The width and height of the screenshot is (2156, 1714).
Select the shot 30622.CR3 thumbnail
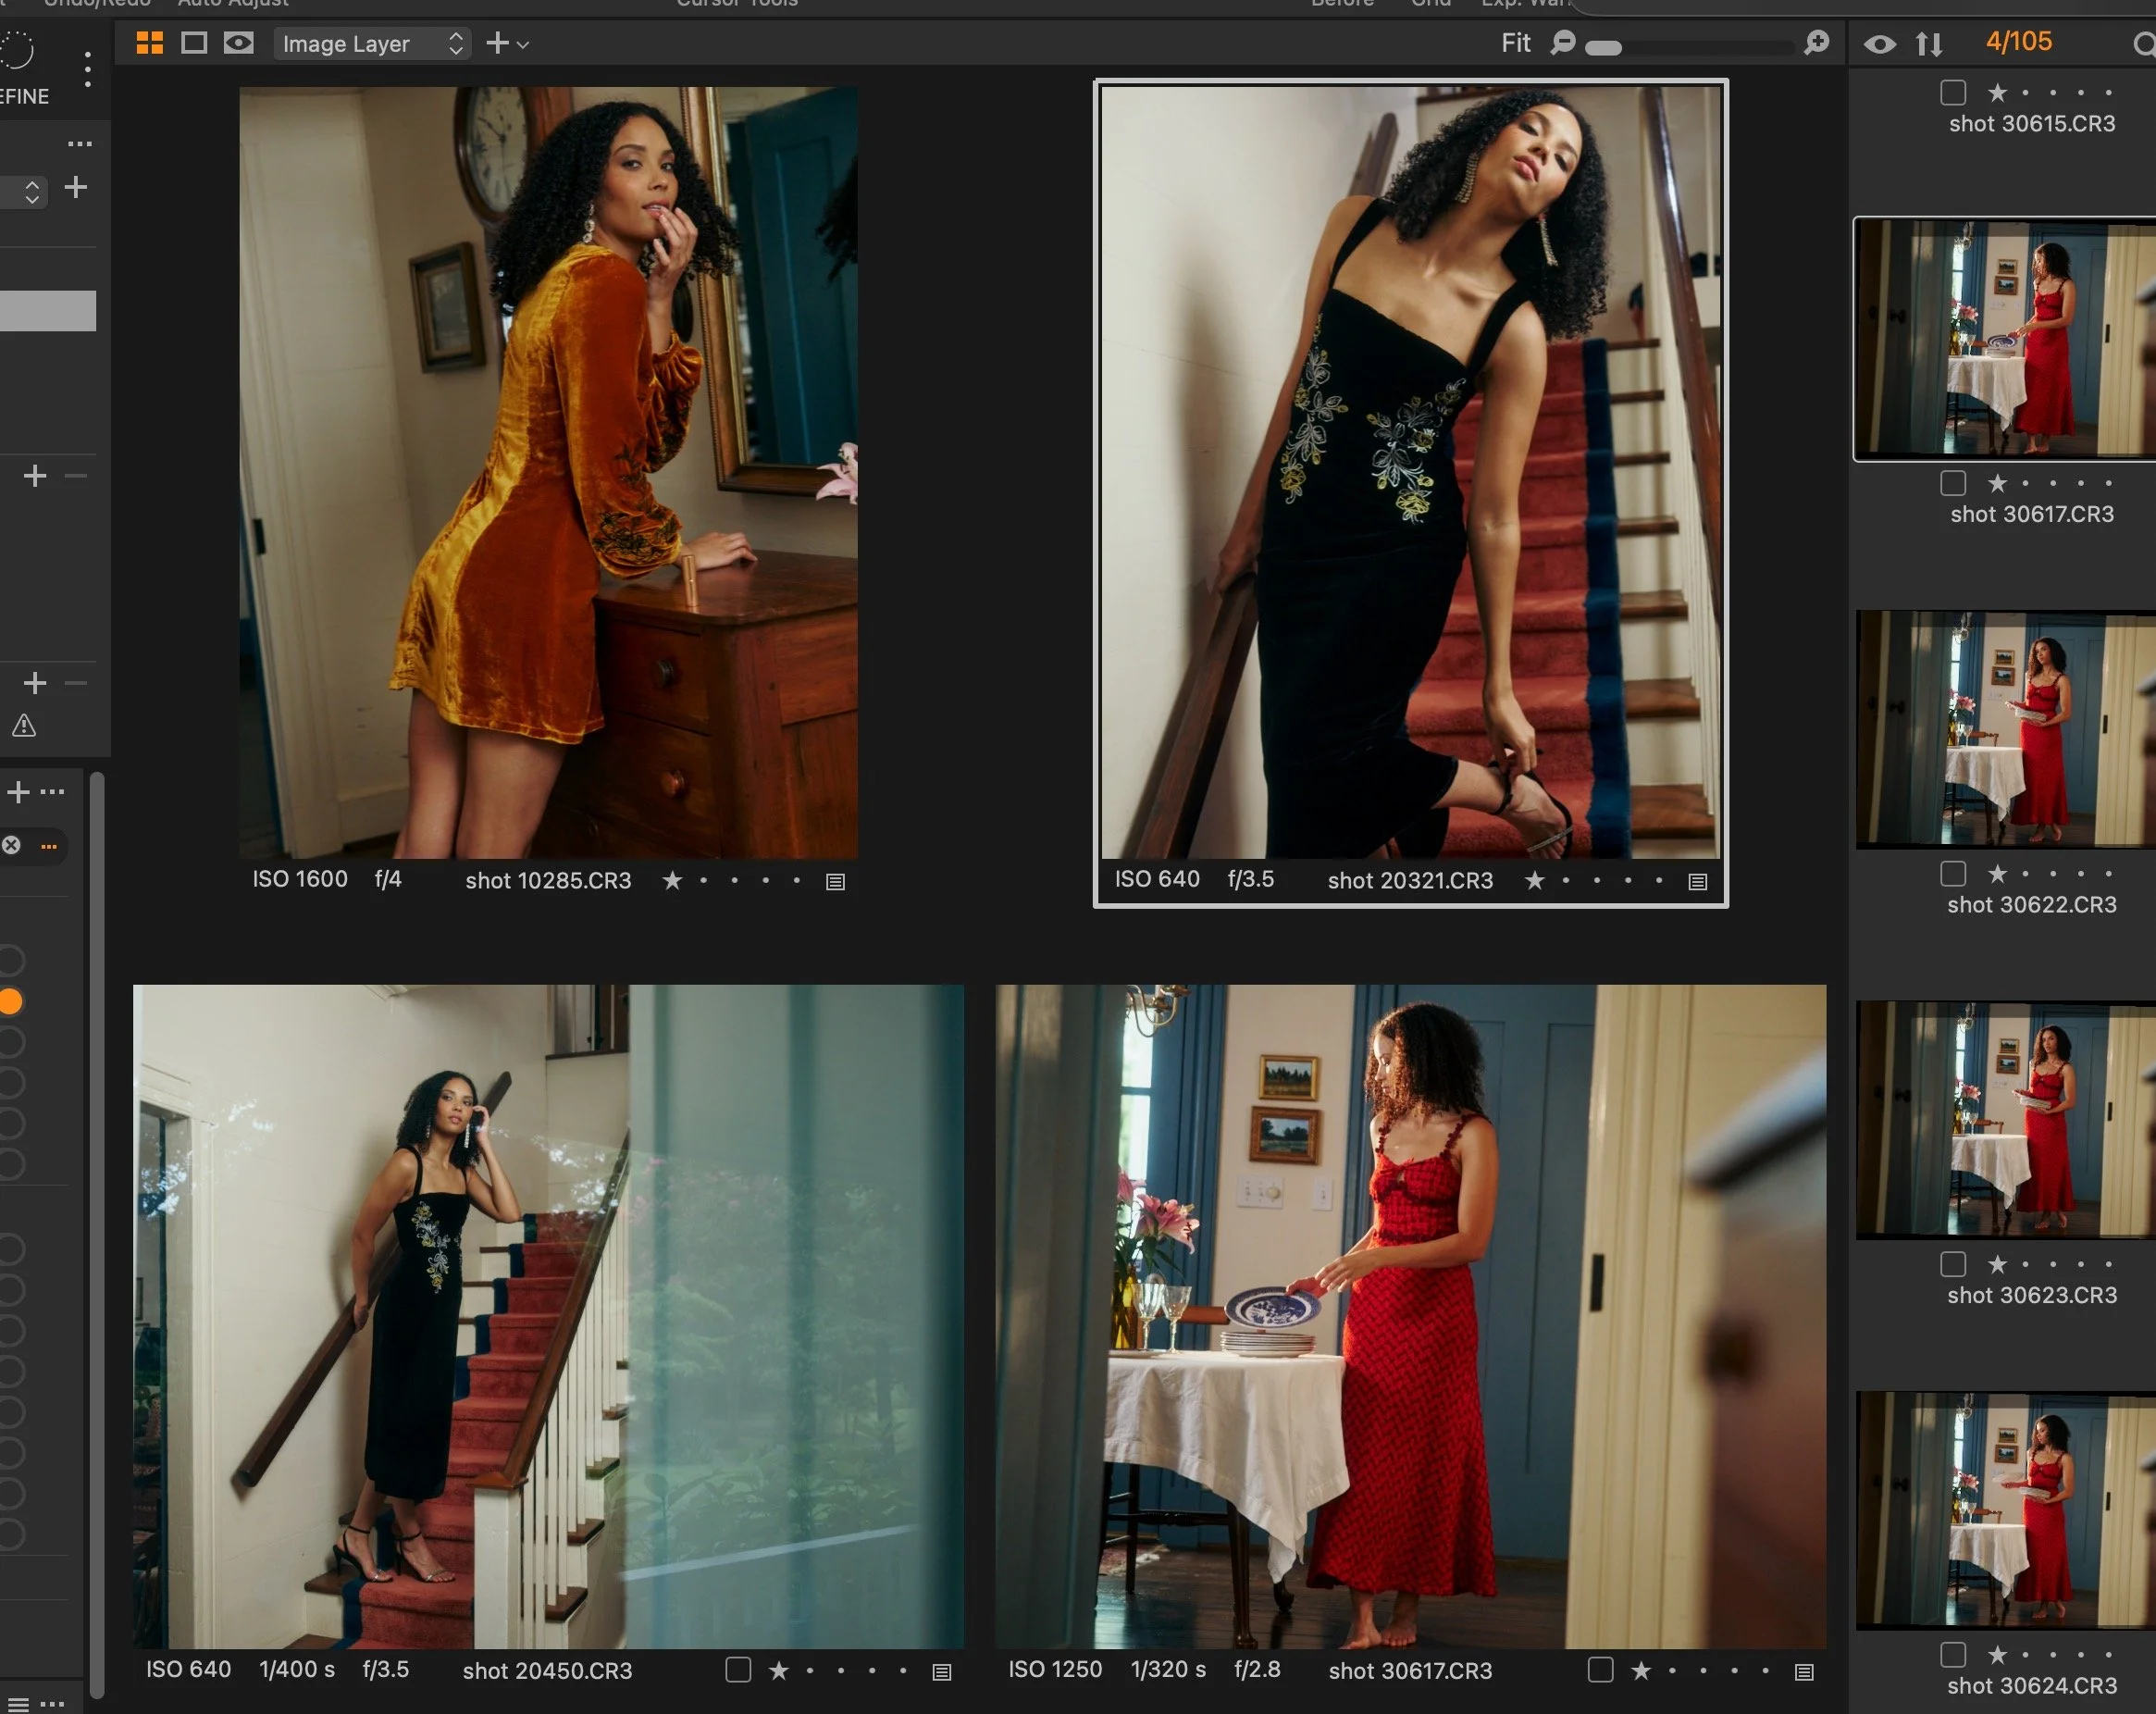tap(2005, 729)
